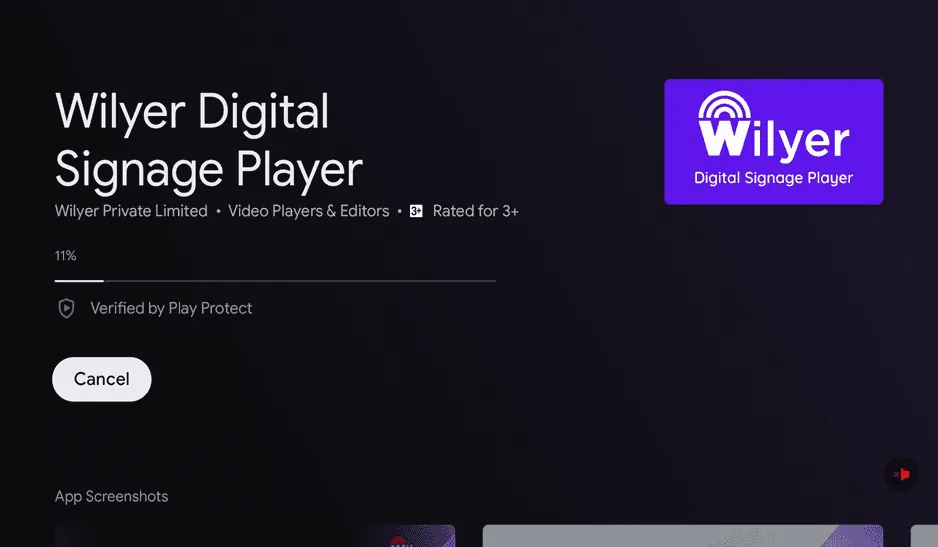Click the download progress bar
Image resolution: width=938 pixels, height=547 pixels.
275,281
